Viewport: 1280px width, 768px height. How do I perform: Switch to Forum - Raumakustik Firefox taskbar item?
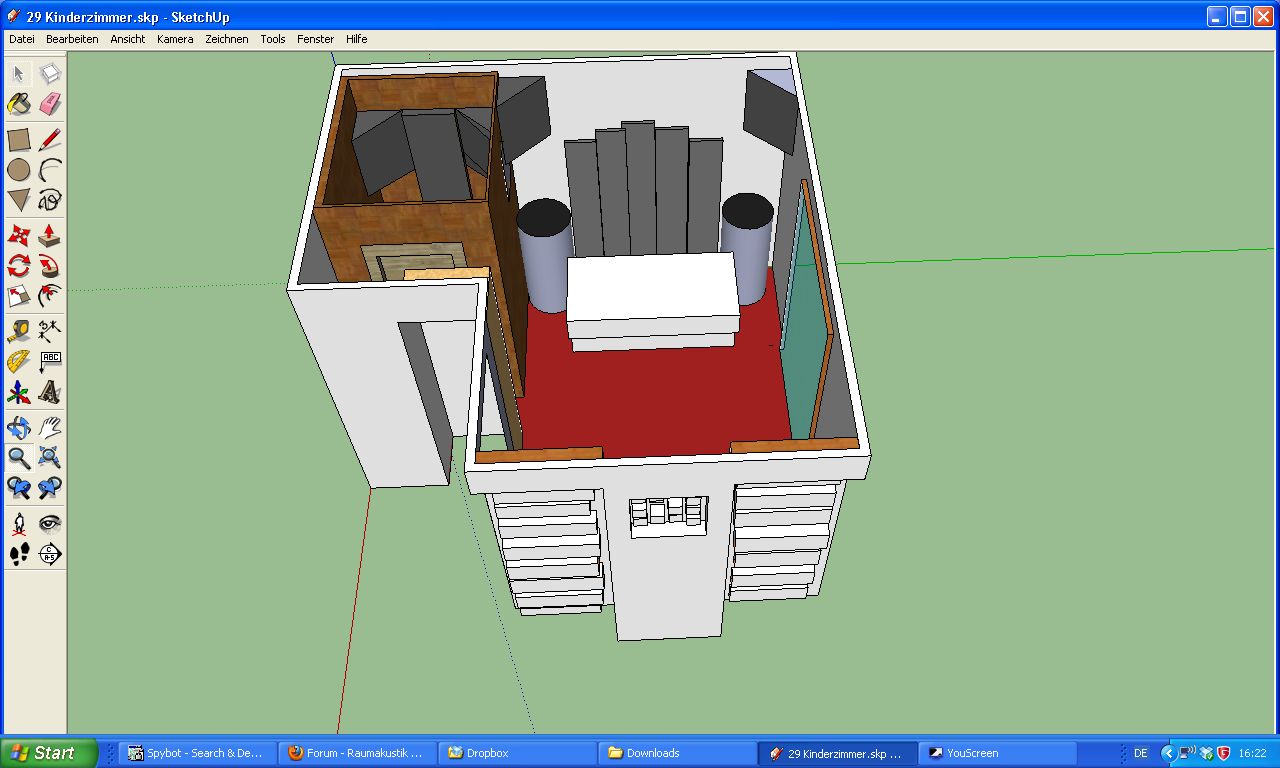[x=358, y=753]
